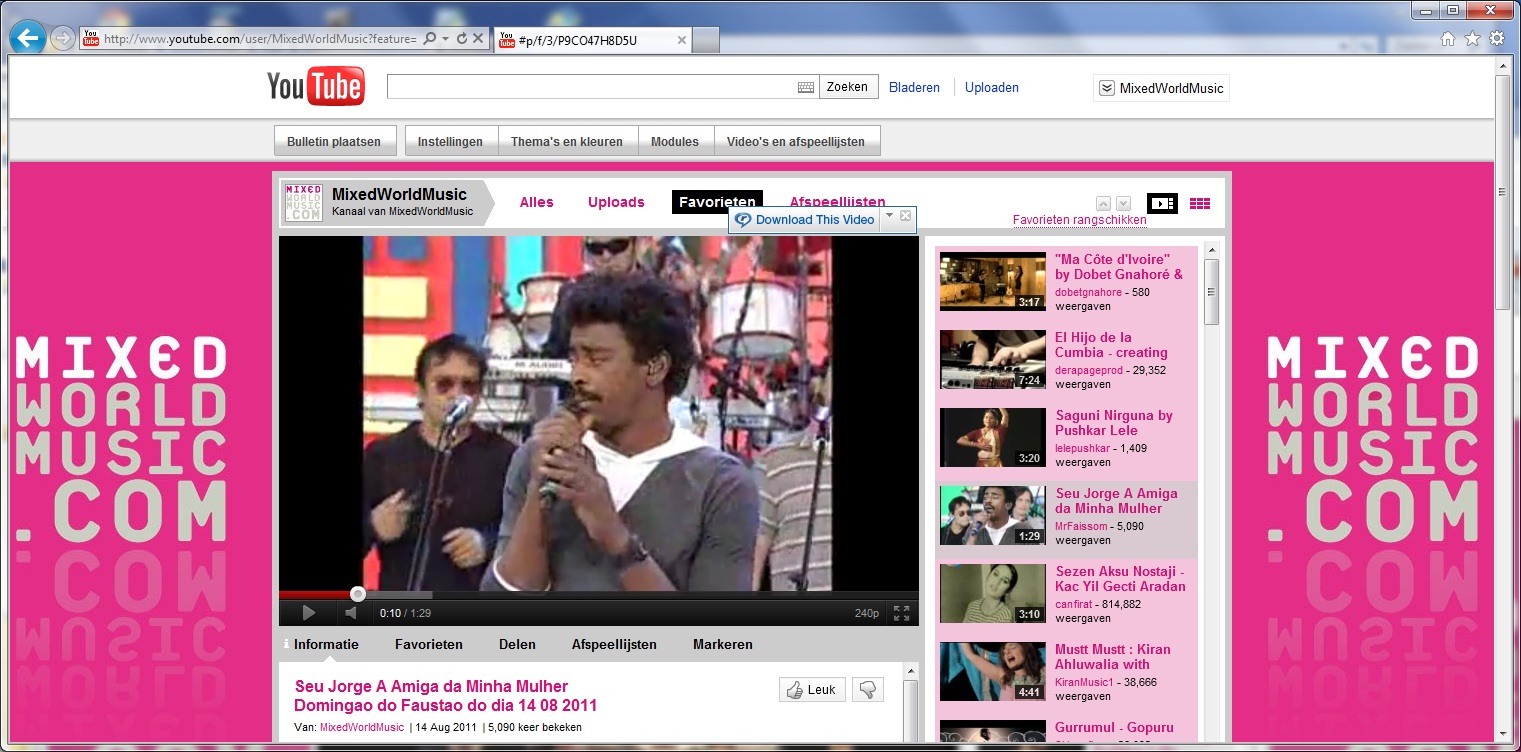Open Ma Côte d'Ivoire video thumbnail
Image resolution: width=1521 pixels, height=752 pixels.
click(992, 282)
